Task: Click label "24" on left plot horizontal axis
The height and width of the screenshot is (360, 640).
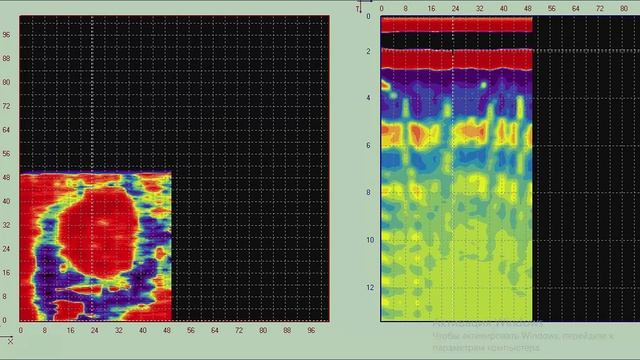Action: point(94,330)
